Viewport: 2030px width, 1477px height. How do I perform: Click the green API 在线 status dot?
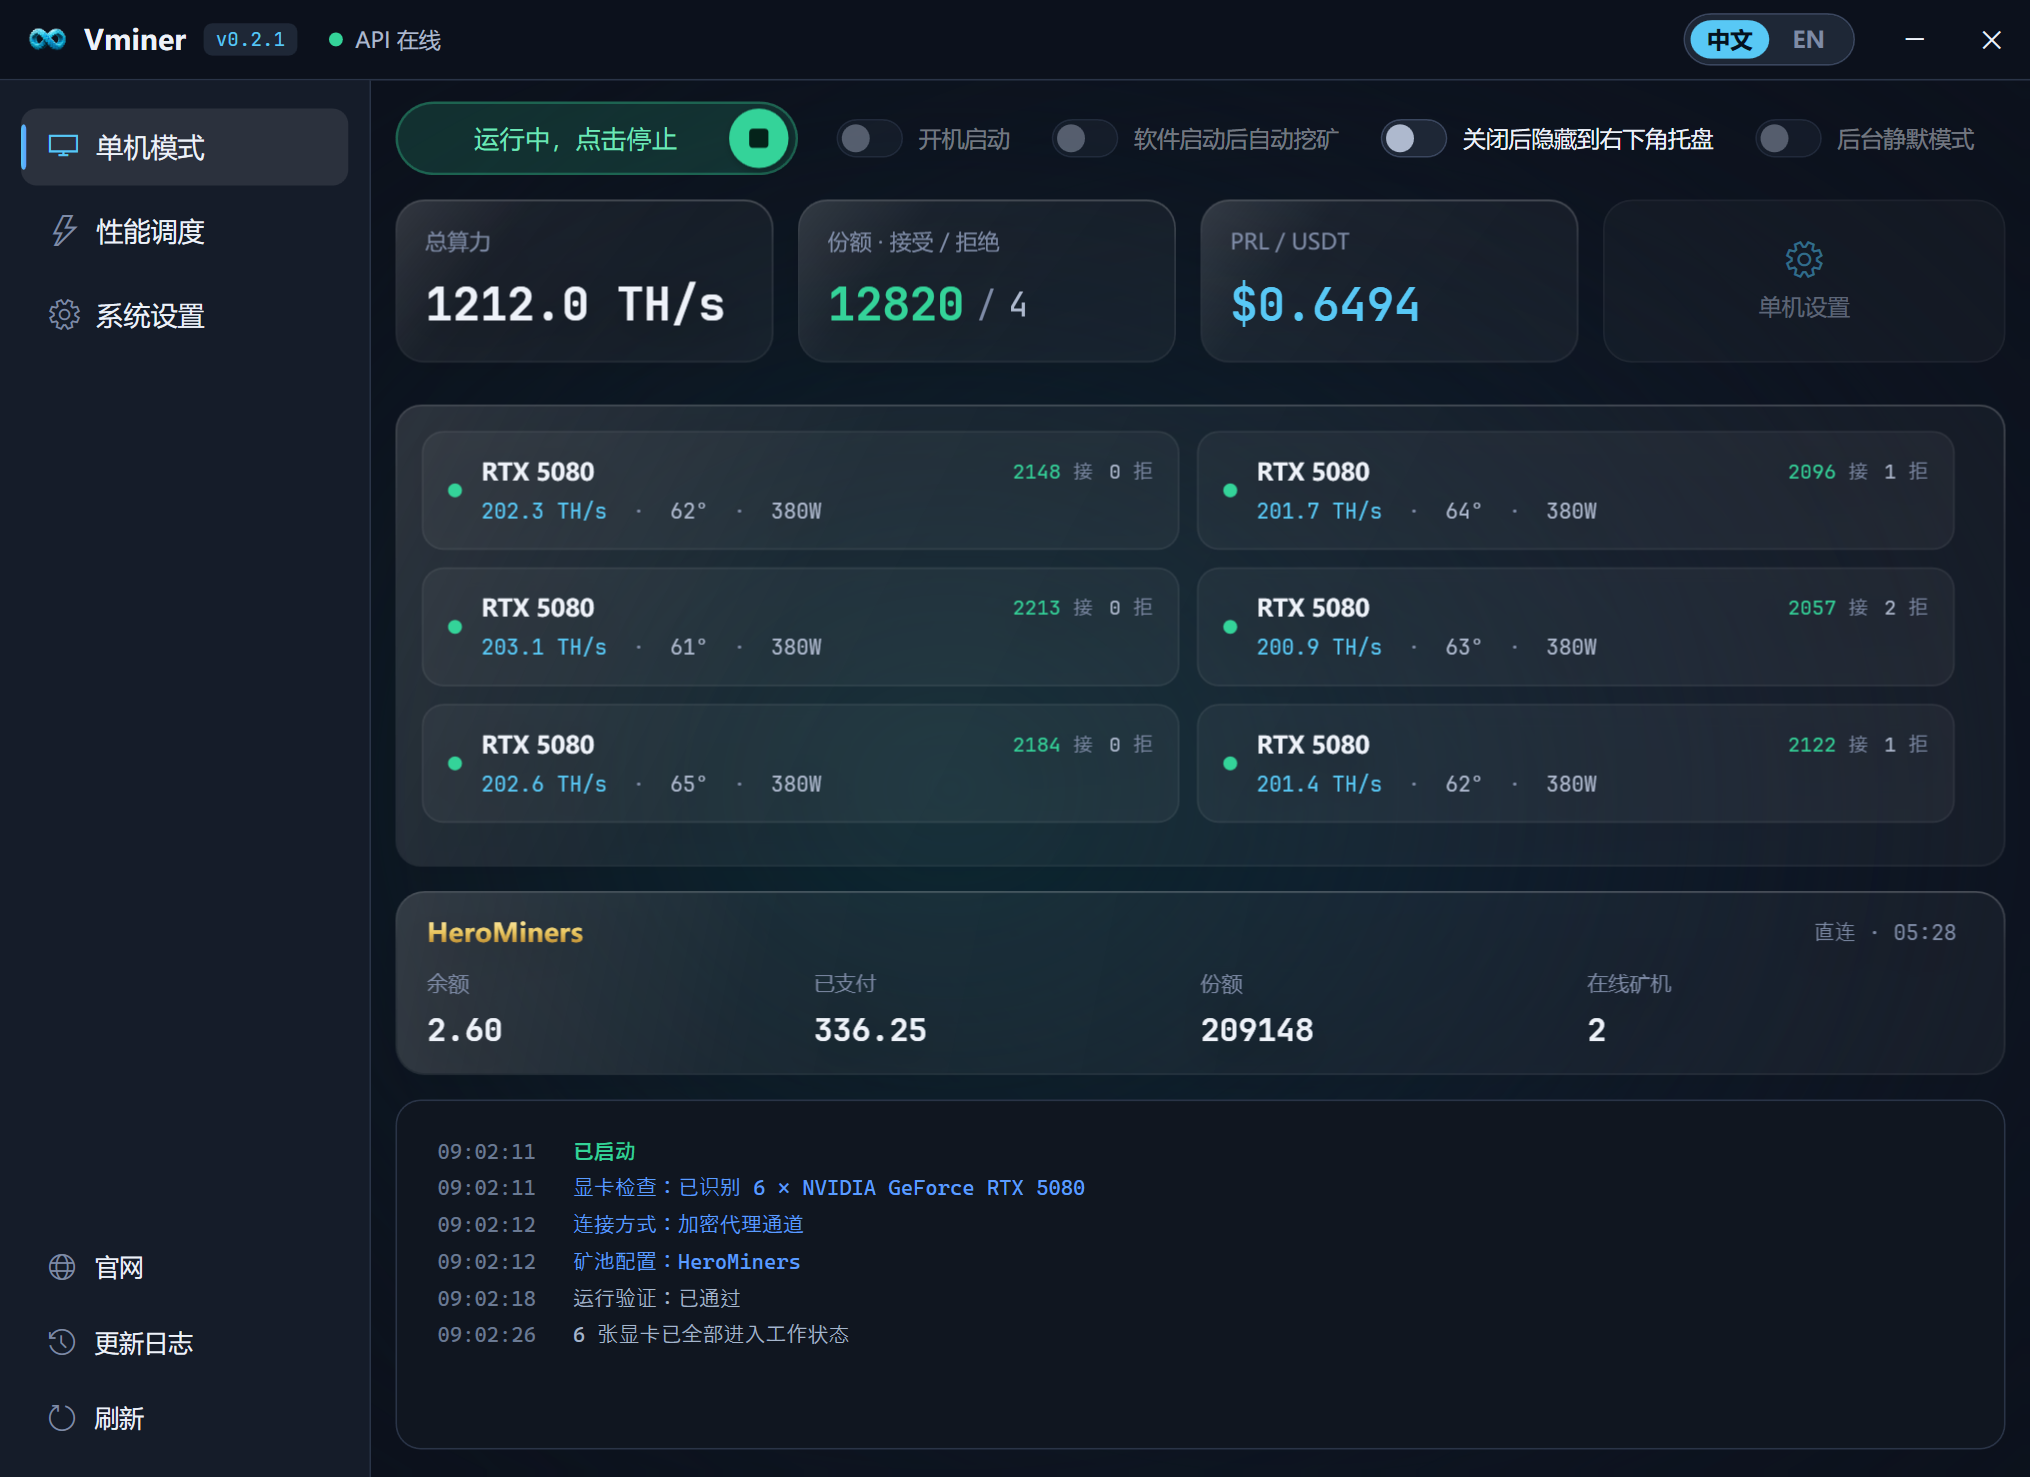(336, 40)
